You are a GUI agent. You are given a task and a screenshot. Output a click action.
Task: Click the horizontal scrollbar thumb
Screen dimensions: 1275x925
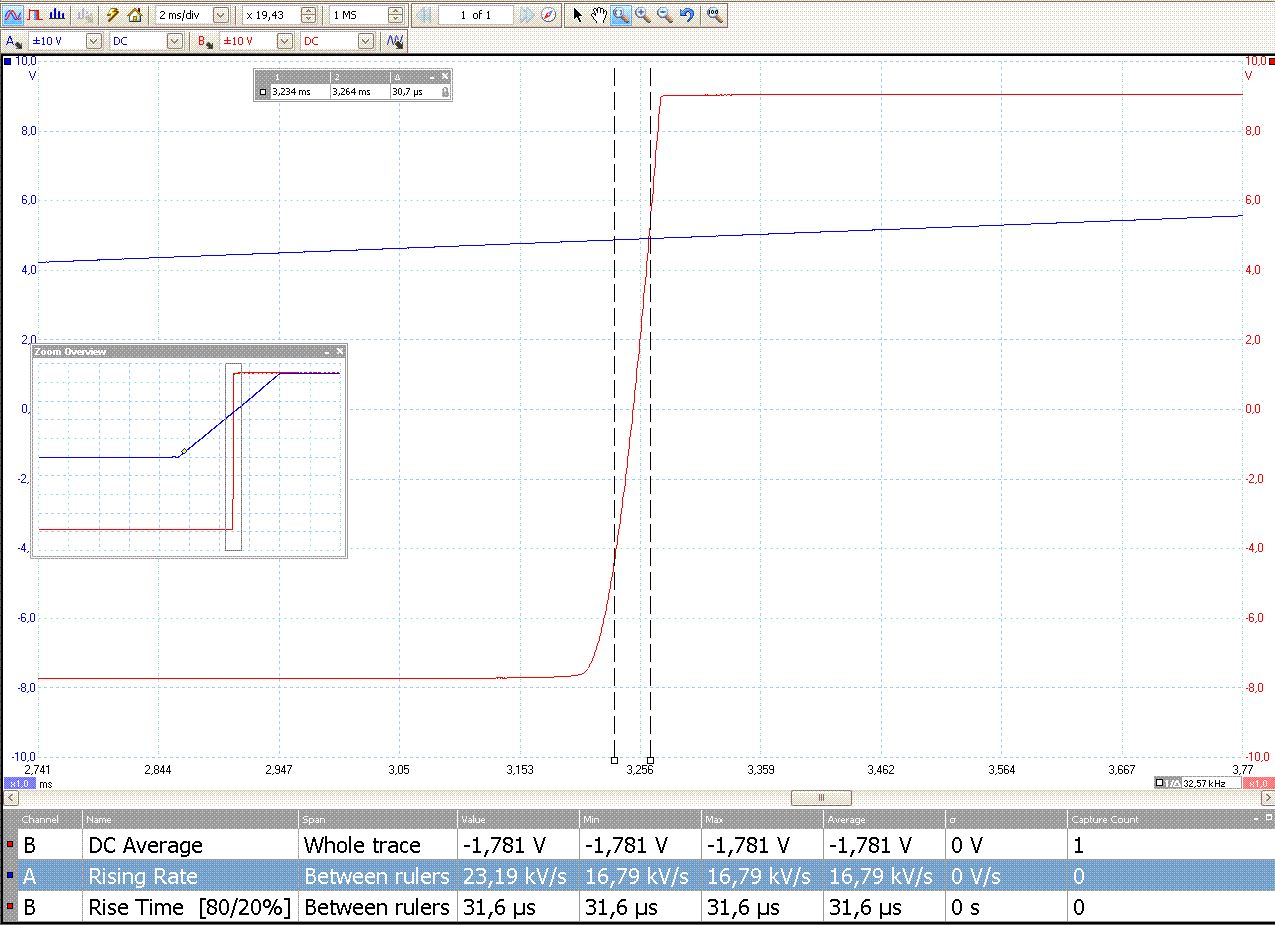pos(821,798)
